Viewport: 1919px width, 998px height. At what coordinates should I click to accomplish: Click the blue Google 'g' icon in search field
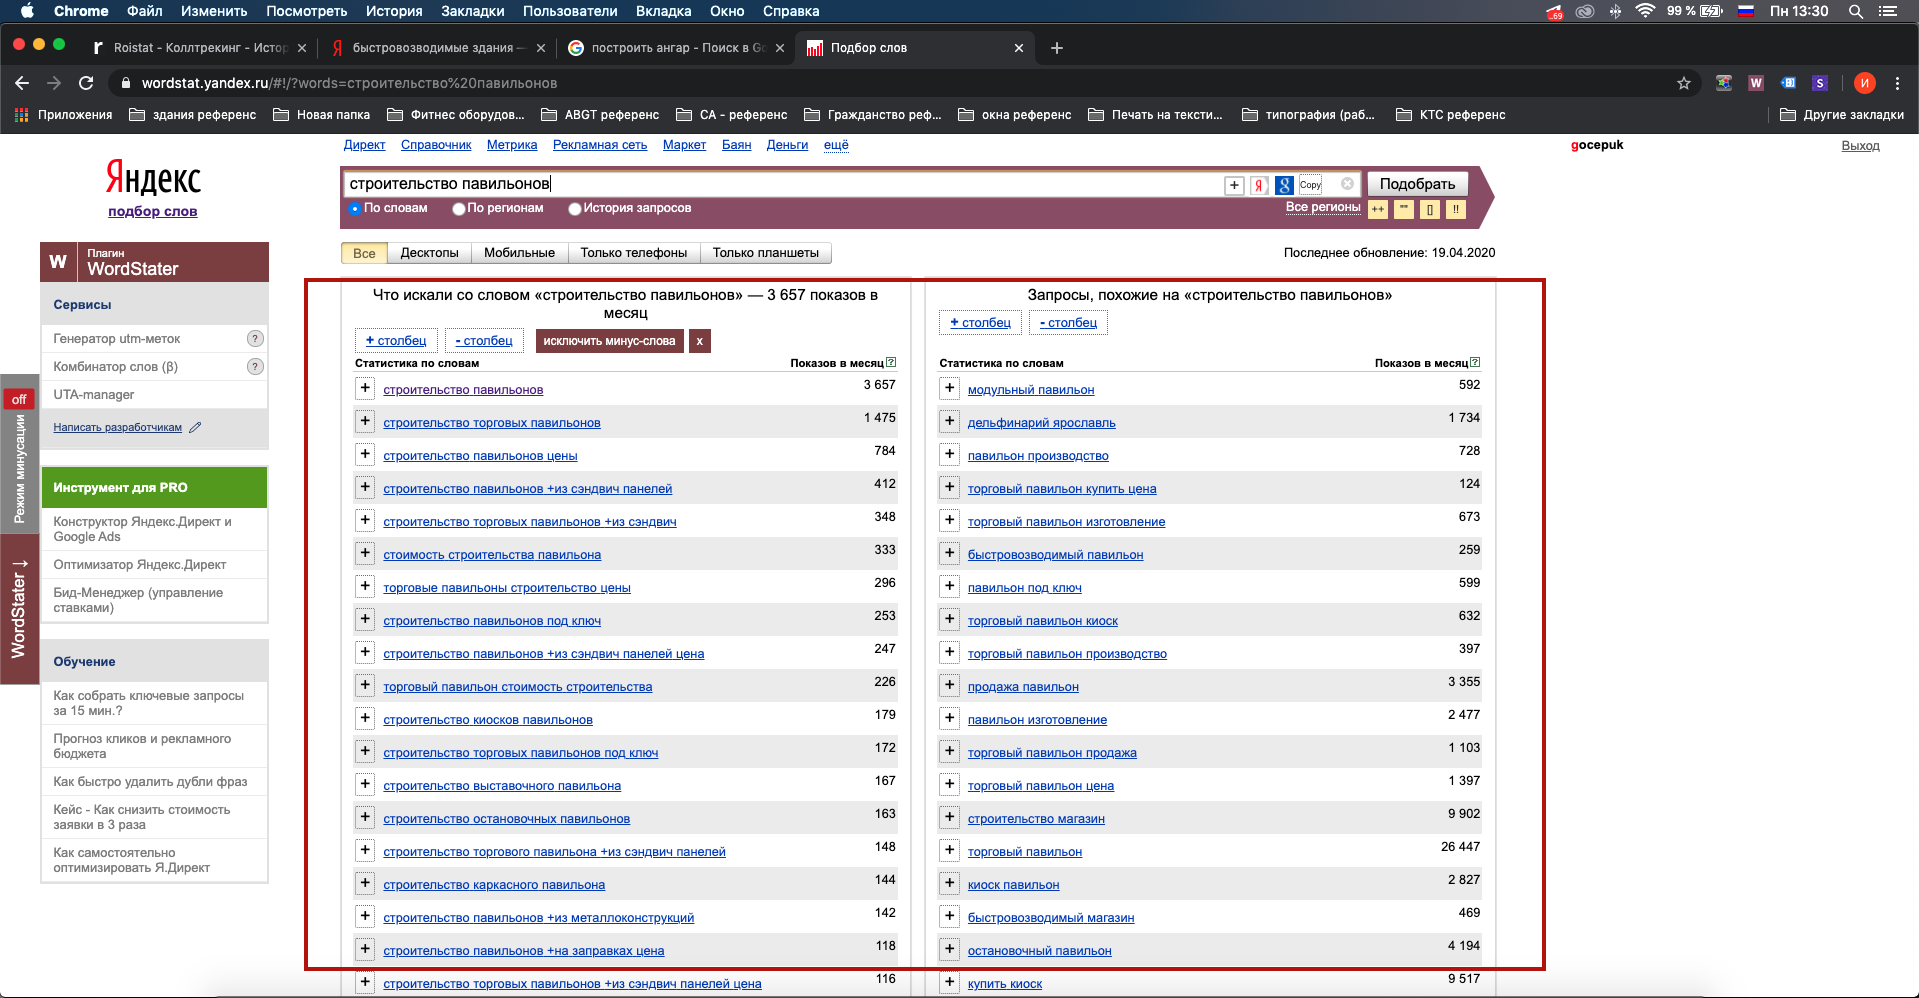pyautogui.click(x=1284, y=185)
